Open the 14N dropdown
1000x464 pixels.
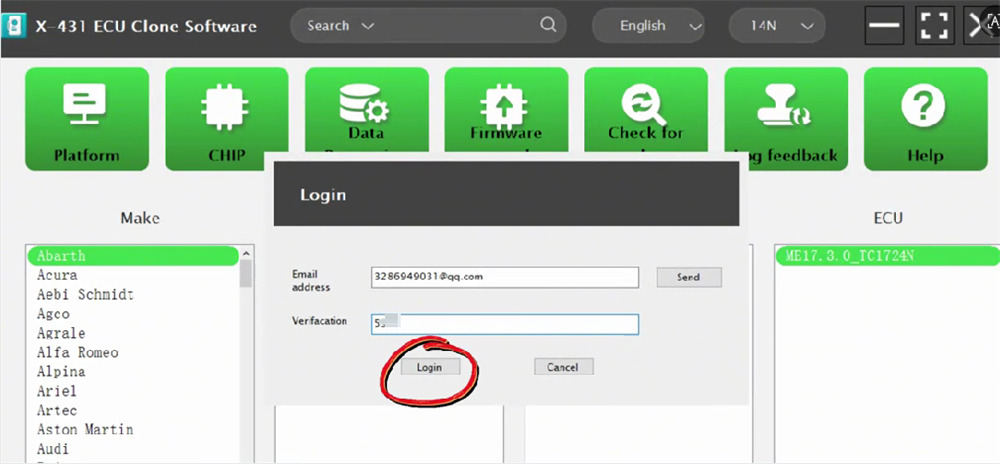tap(777, 26)
